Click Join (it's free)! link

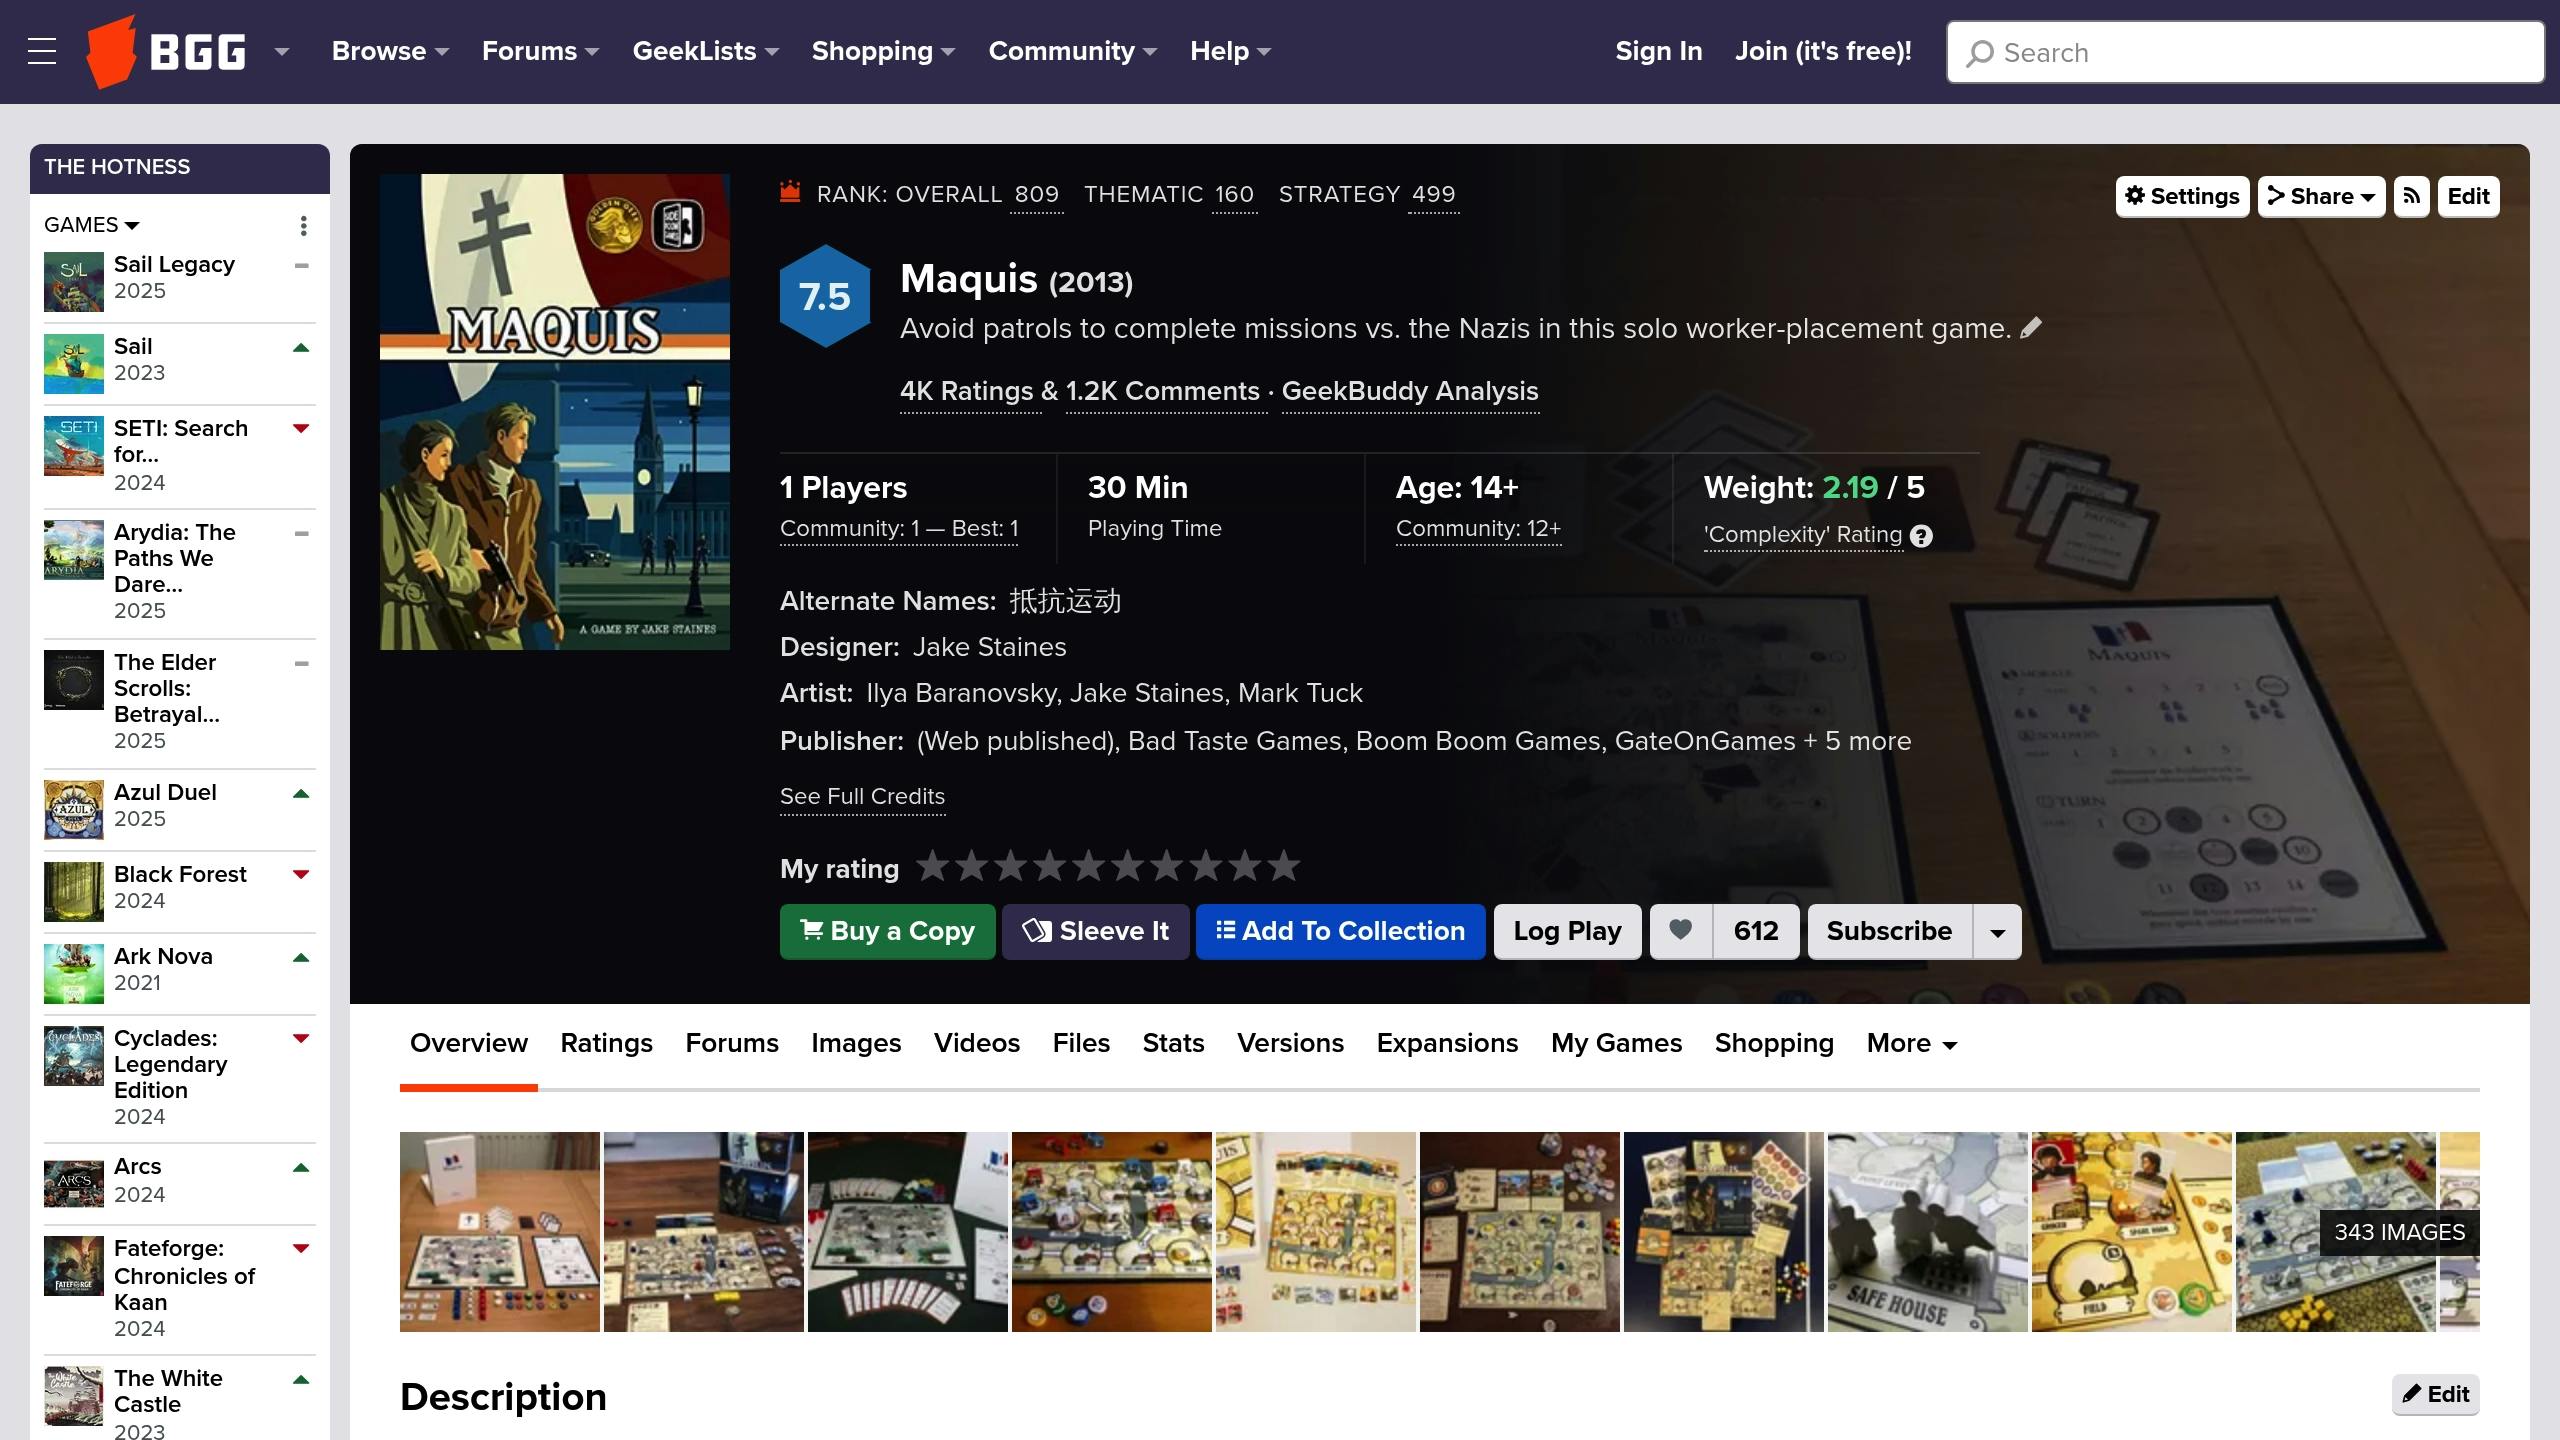tap(1823, 51)
